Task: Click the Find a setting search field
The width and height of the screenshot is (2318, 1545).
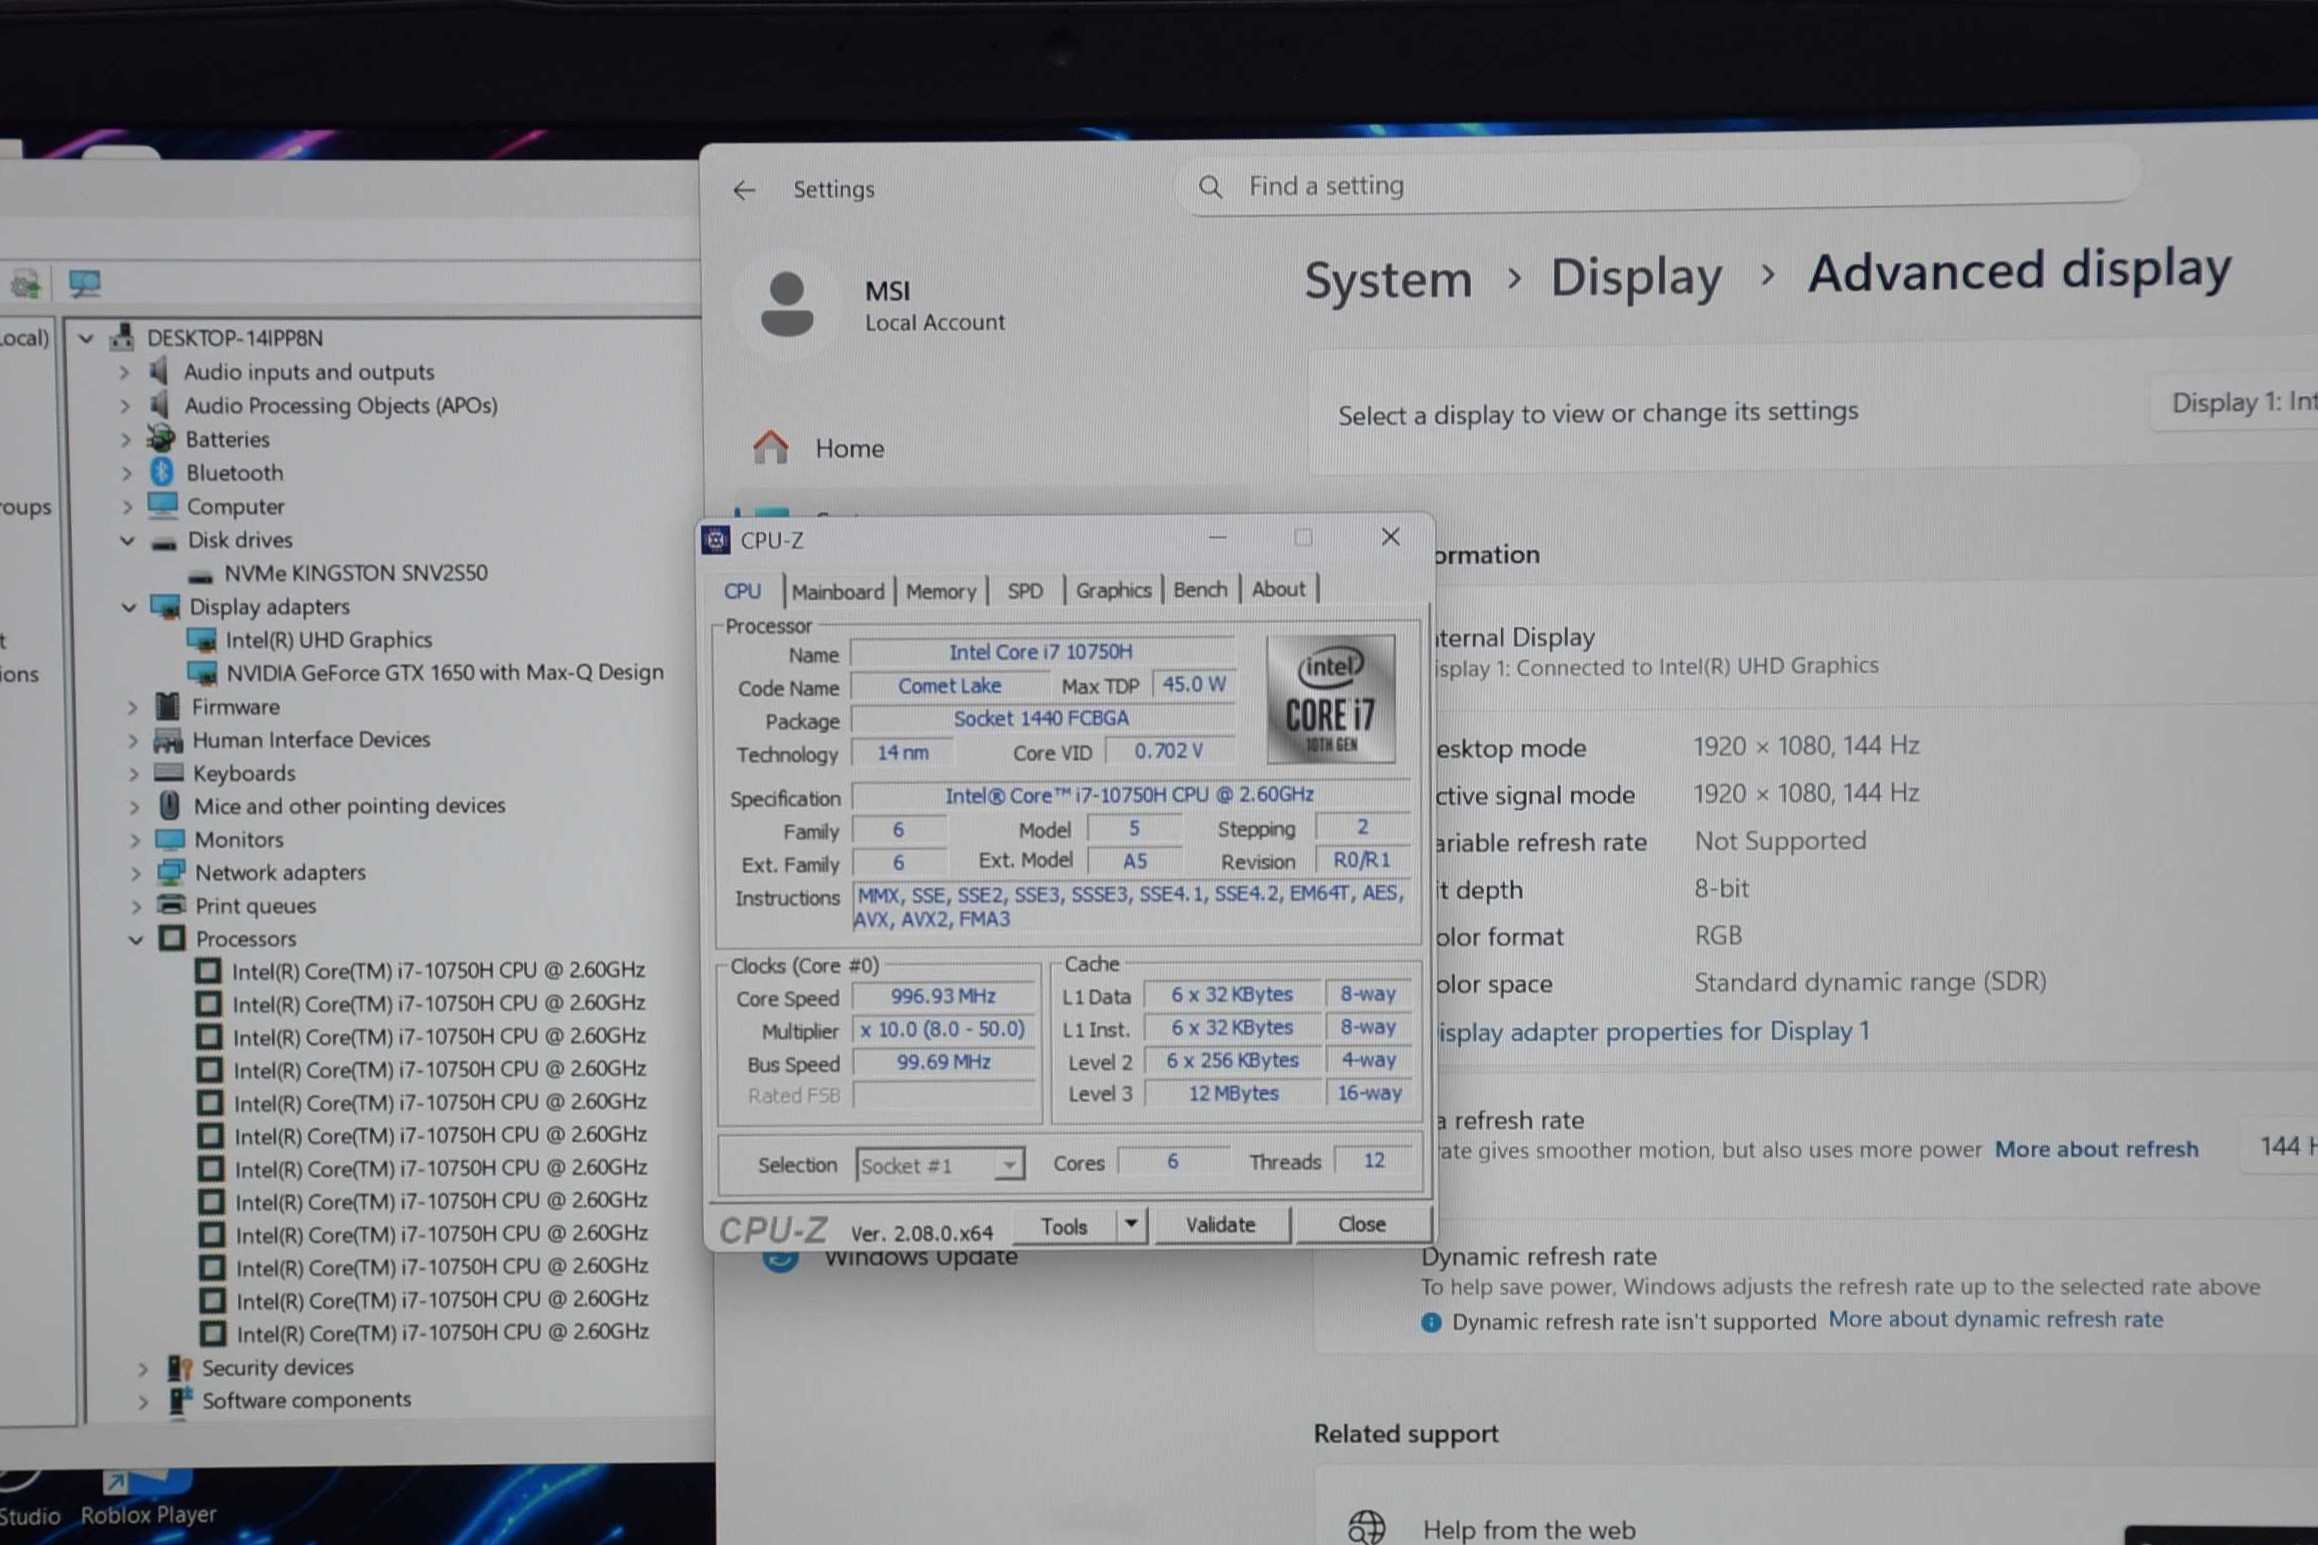Action: [1660, 186]
